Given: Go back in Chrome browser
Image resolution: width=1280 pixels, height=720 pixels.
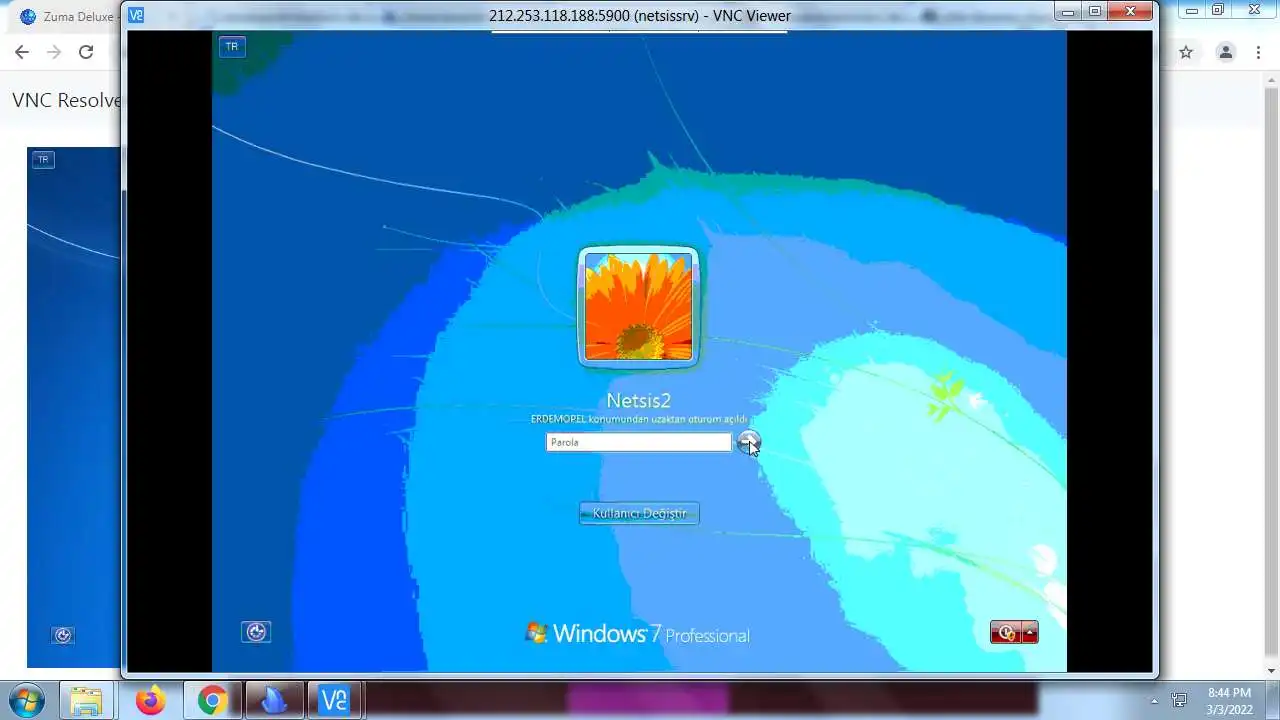Looking at the screenshot, I should point(22,52).
